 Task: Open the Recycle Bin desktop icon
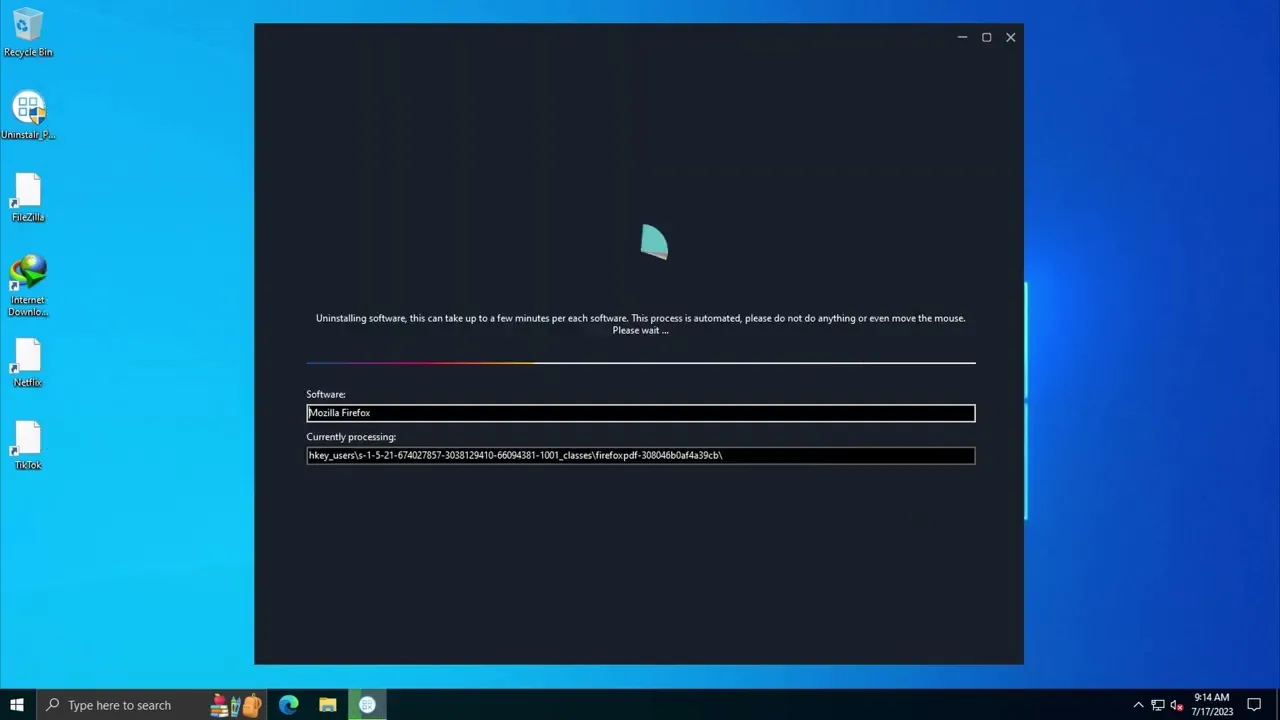[28, 33]
